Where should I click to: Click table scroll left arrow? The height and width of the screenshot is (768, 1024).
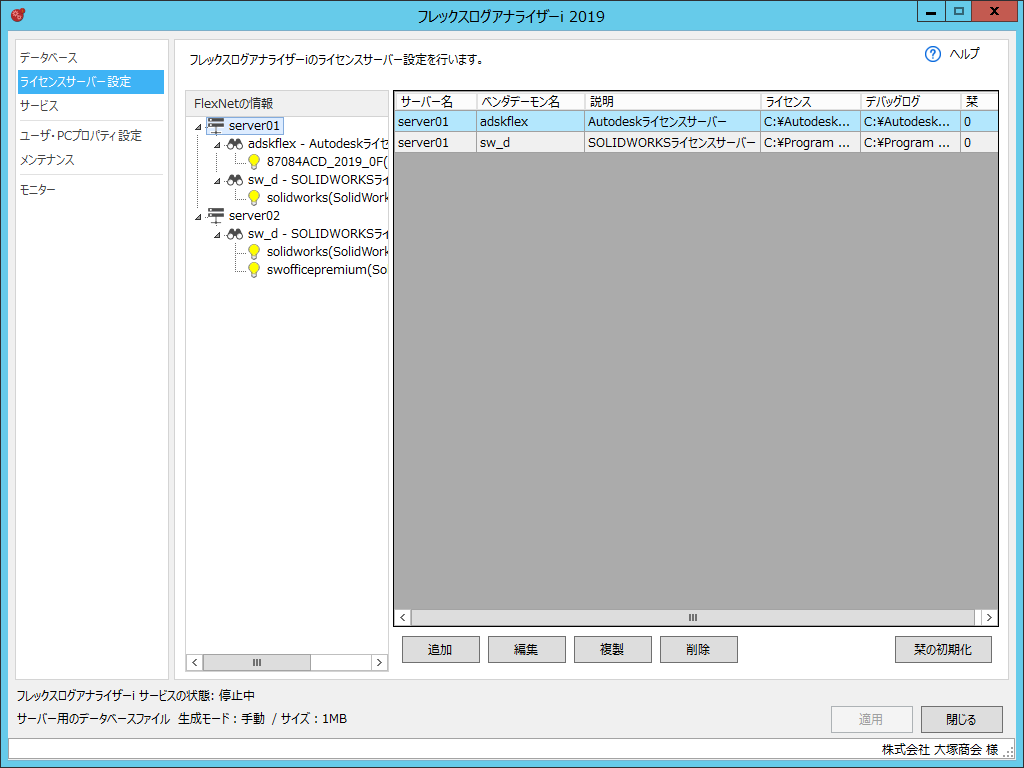(x=403, y=618)
